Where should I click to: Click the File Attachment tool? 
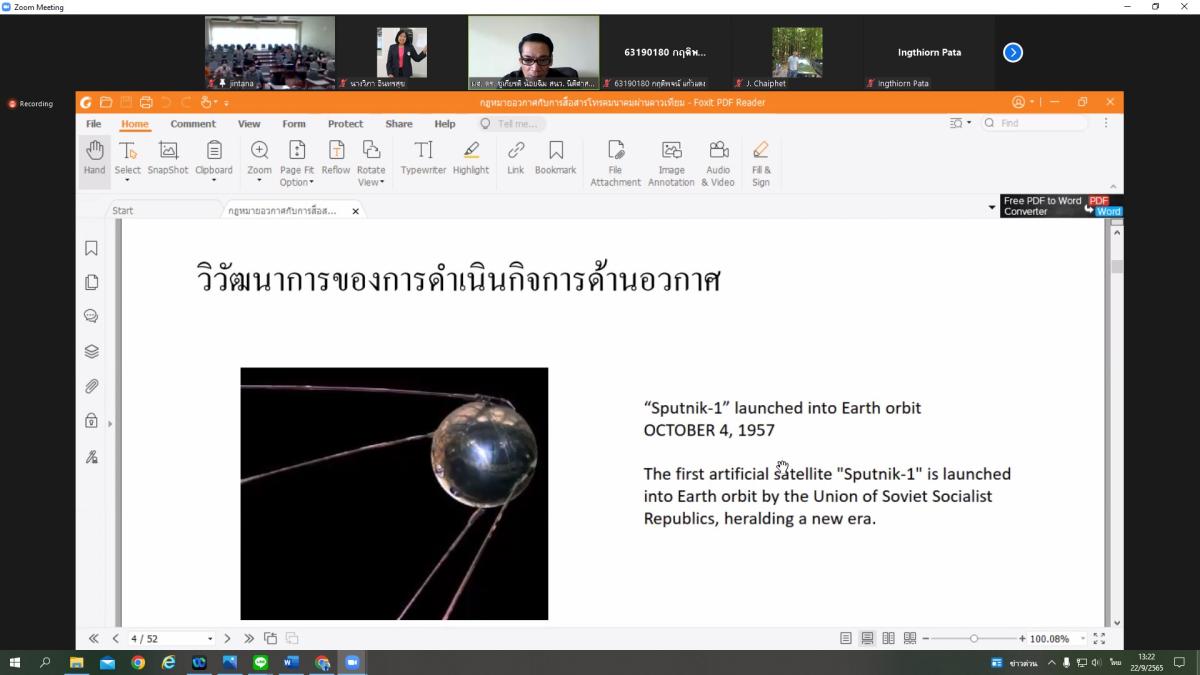pos(615,163)
